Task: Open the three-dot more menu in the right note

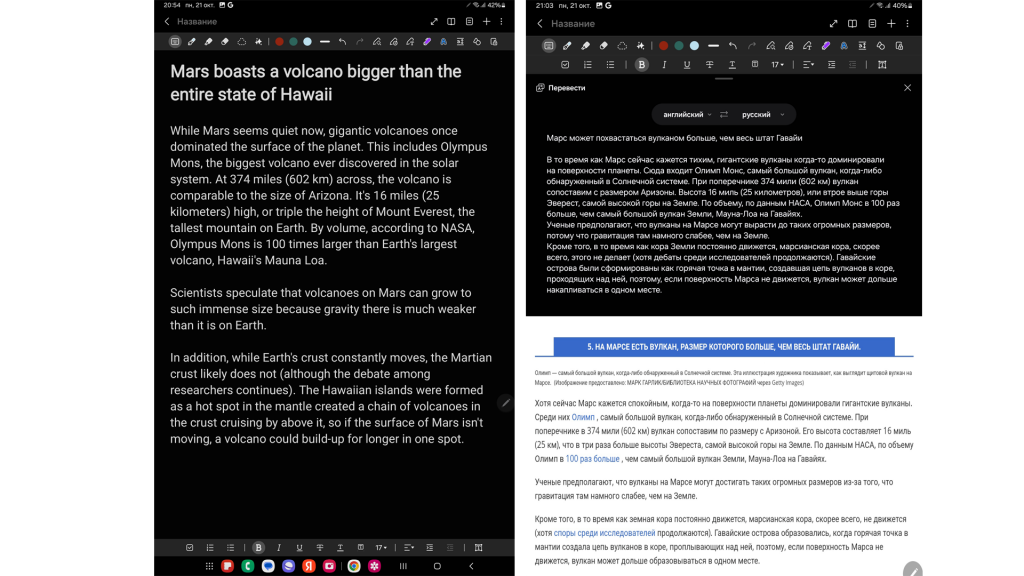Action: pyautogui.click(x=908, y=23)
